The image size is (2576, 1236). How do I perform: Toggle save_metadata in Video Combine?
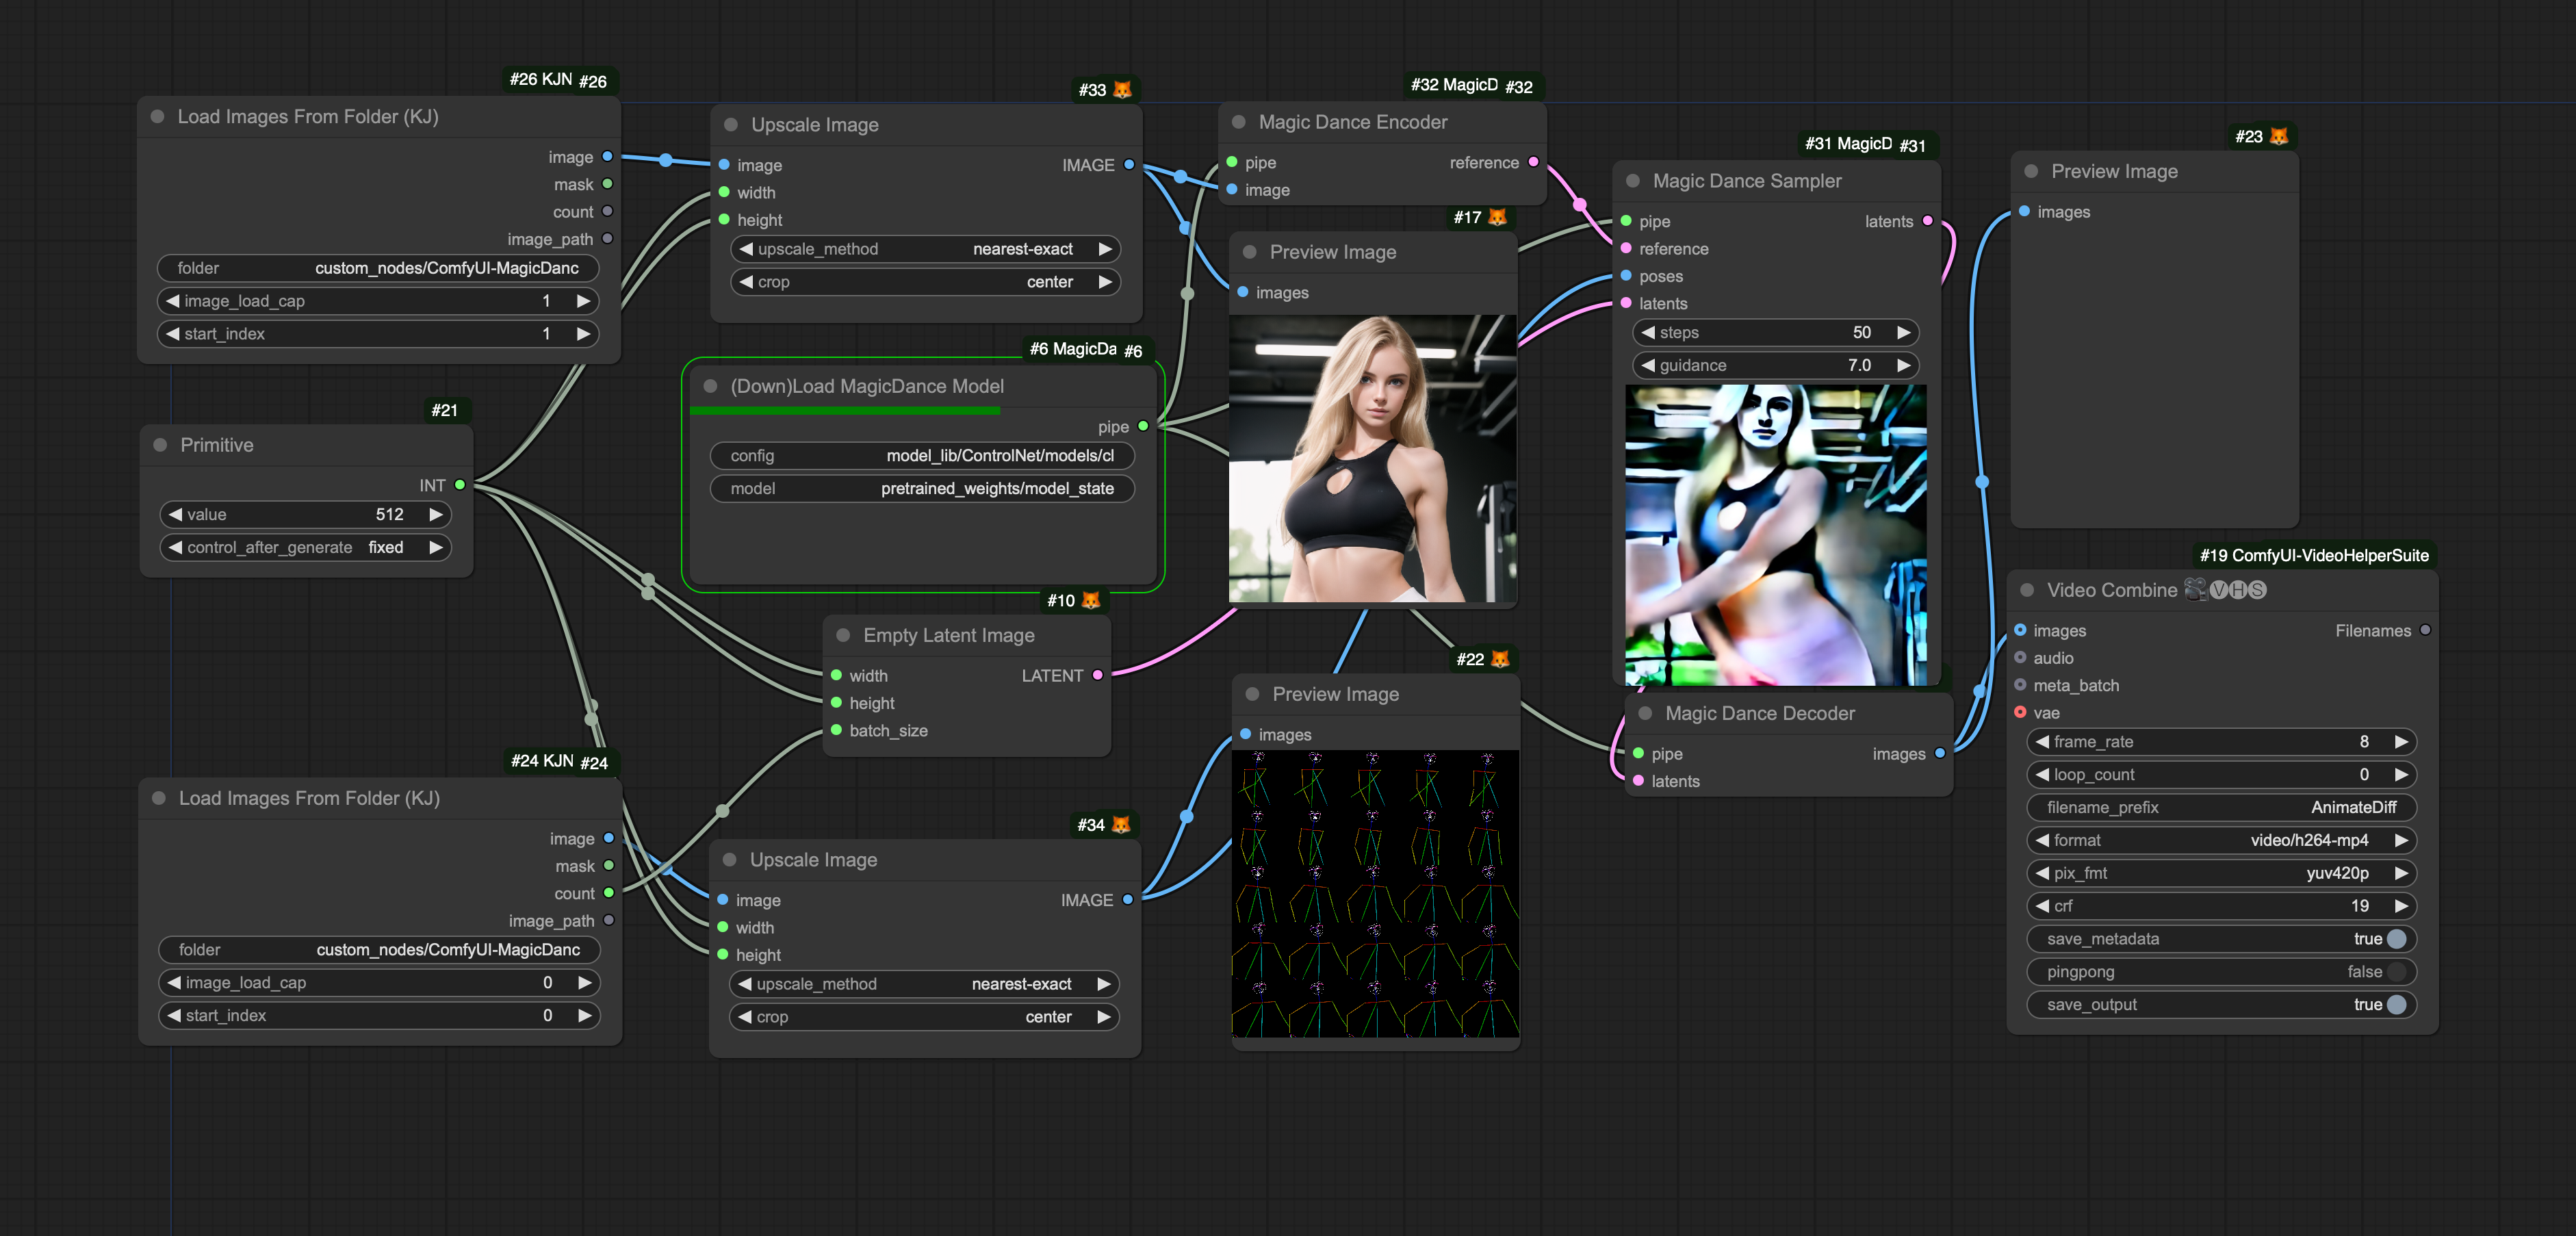coord(2395,939)
